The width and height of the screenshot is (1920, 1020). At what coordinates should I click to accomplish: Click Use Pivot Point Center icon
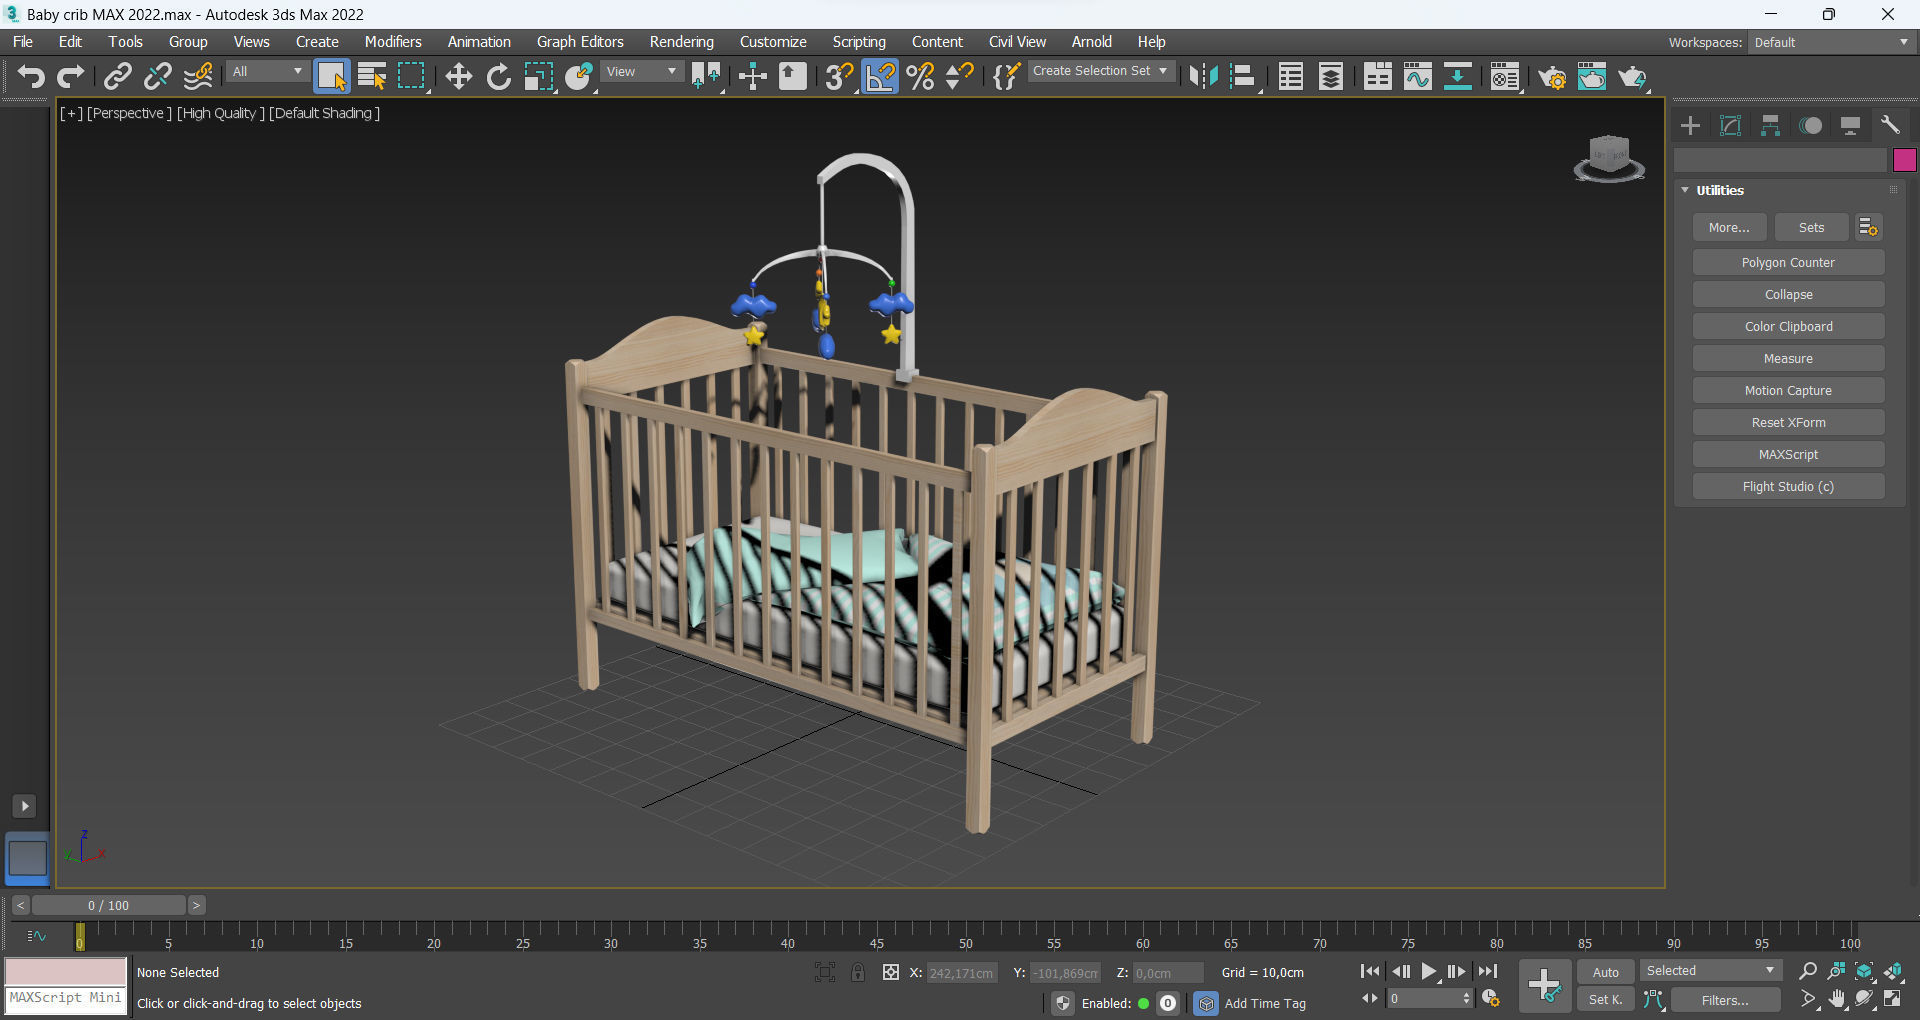(x=706, y=77)
